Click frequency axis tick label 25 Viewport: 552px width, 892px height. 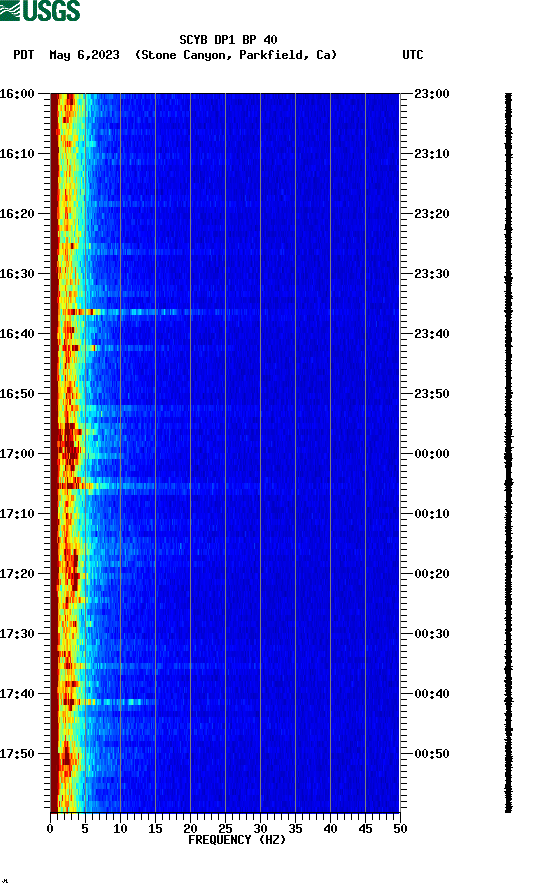[x=225, y=829]
